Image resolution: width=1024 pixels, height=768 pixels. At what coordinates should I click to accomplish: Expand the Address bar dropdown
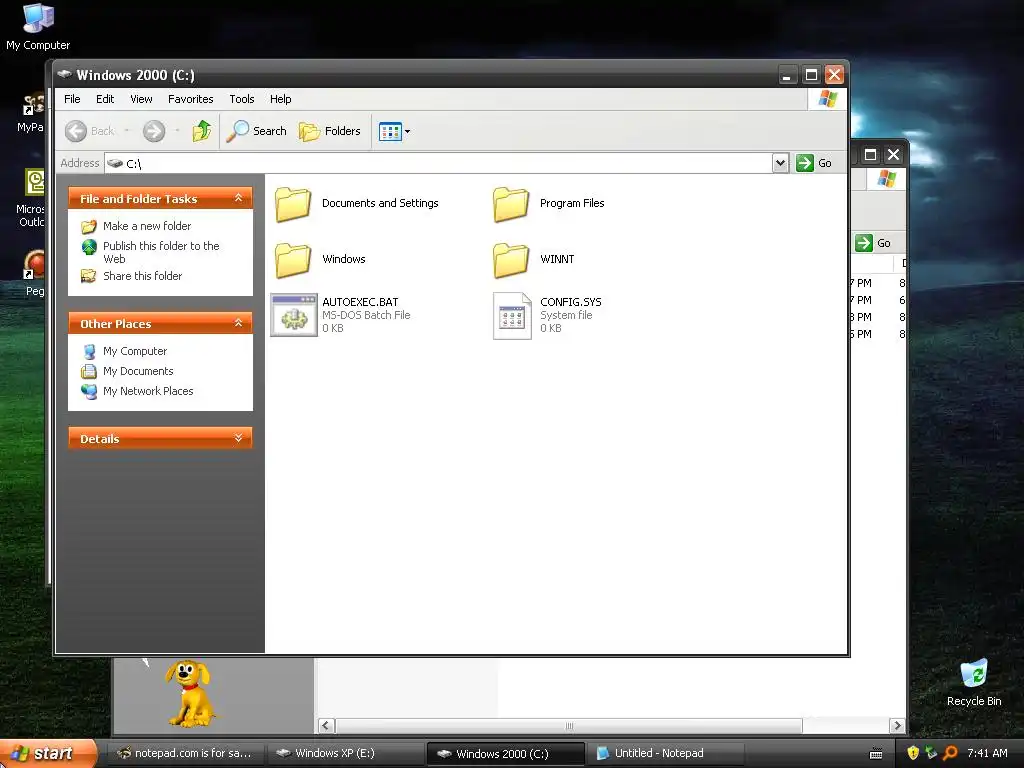point(780,163)
